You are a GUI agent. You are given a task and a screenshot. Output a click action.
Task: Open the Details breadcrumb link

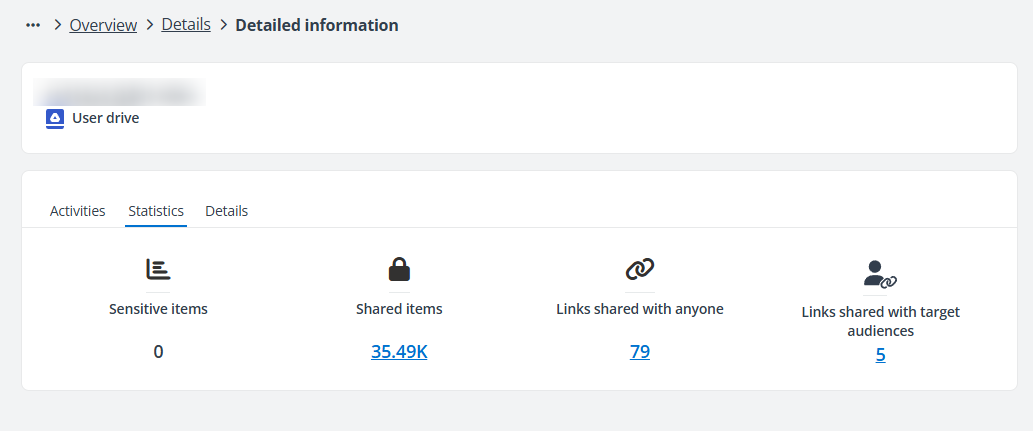coord(186,25)
